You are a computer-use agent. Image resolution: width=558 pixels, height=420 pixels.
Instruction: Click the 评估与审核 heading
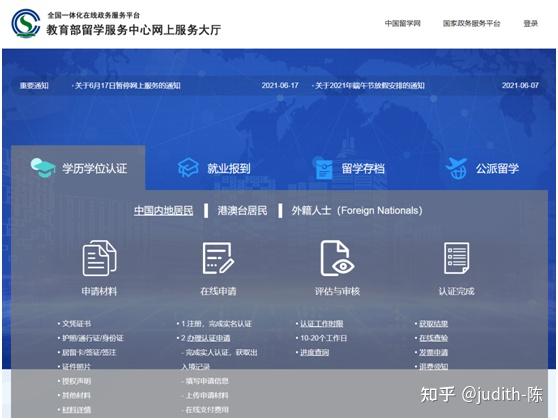click(x=337, y=291)
